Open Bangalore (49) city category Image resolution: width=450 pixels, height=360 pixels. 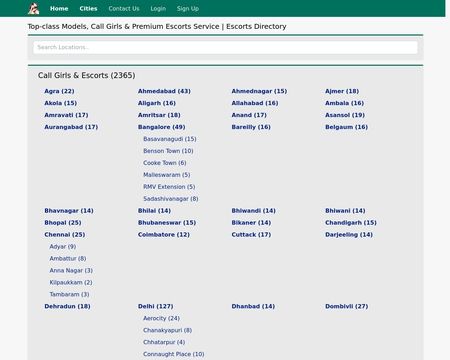[161, 127]
